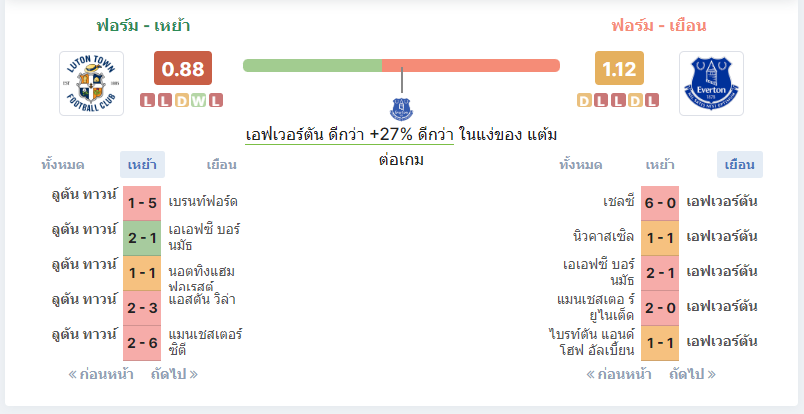Click Luton's yellow D form badge
The height and width of the screenshot is (414, 804).
[182, 101]
